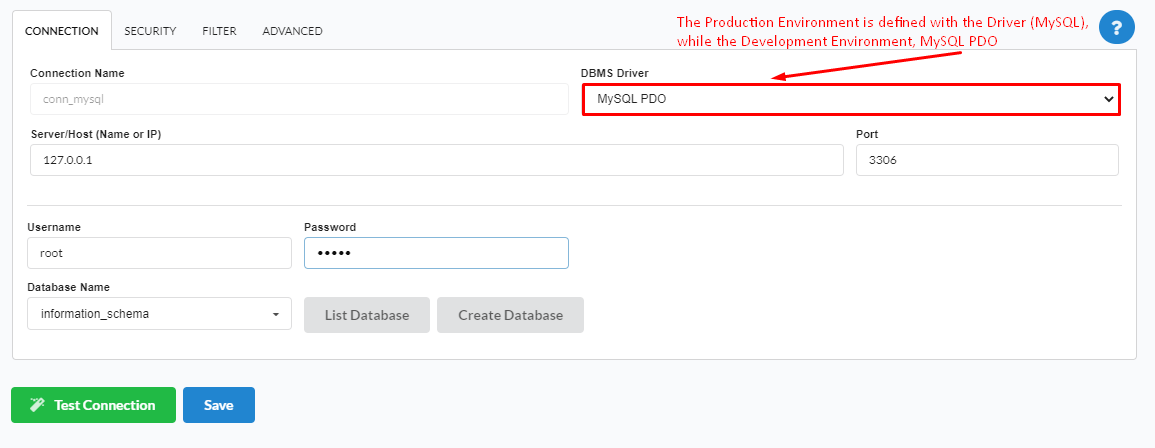Click the List Database button
This screenshot has height=448, width=1155.
pos(367,315)
